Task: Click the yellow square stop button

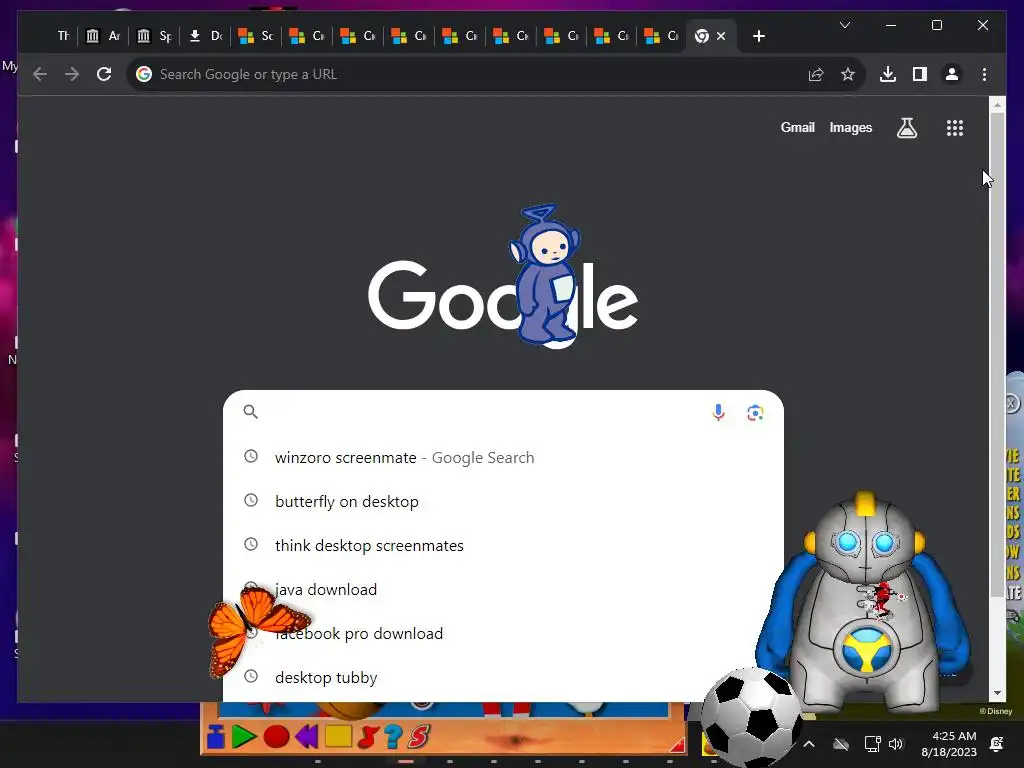Action: click(x=338, y=737)
